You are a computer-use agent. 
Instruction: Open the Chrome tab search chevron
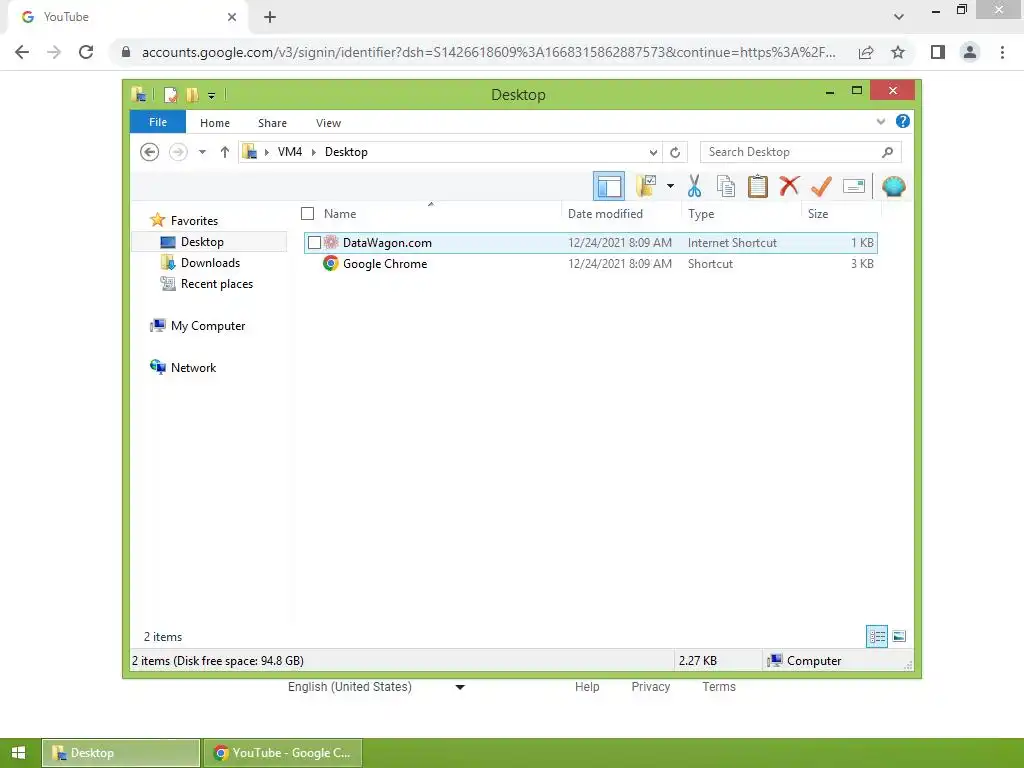pyautogui.click(x=899, y=17)
